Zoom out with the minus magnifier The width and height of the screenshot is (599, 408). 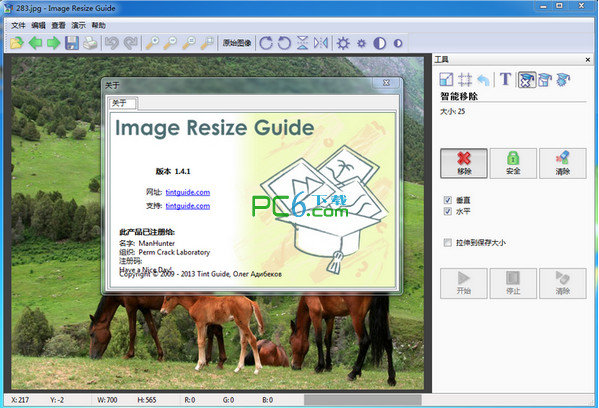click(x=170, y=43)
